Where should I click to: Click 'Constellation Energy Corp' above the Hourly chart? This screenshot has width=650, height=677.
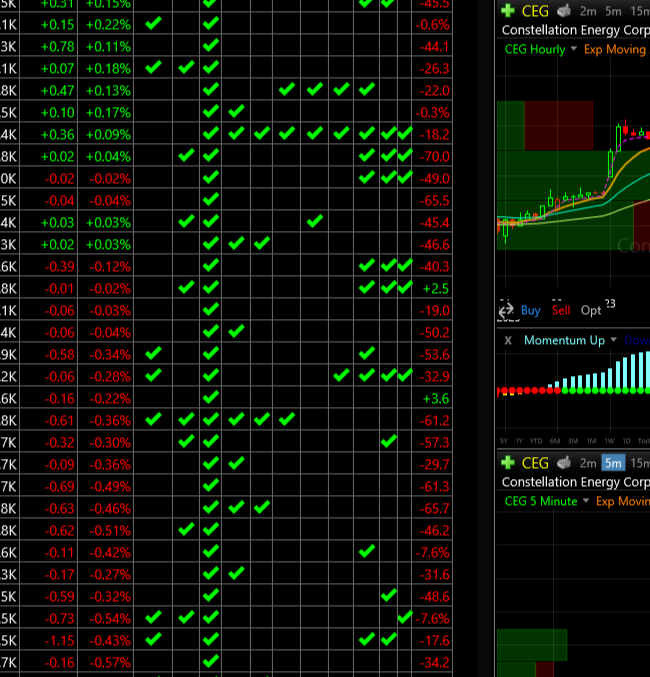click(576, 30)
